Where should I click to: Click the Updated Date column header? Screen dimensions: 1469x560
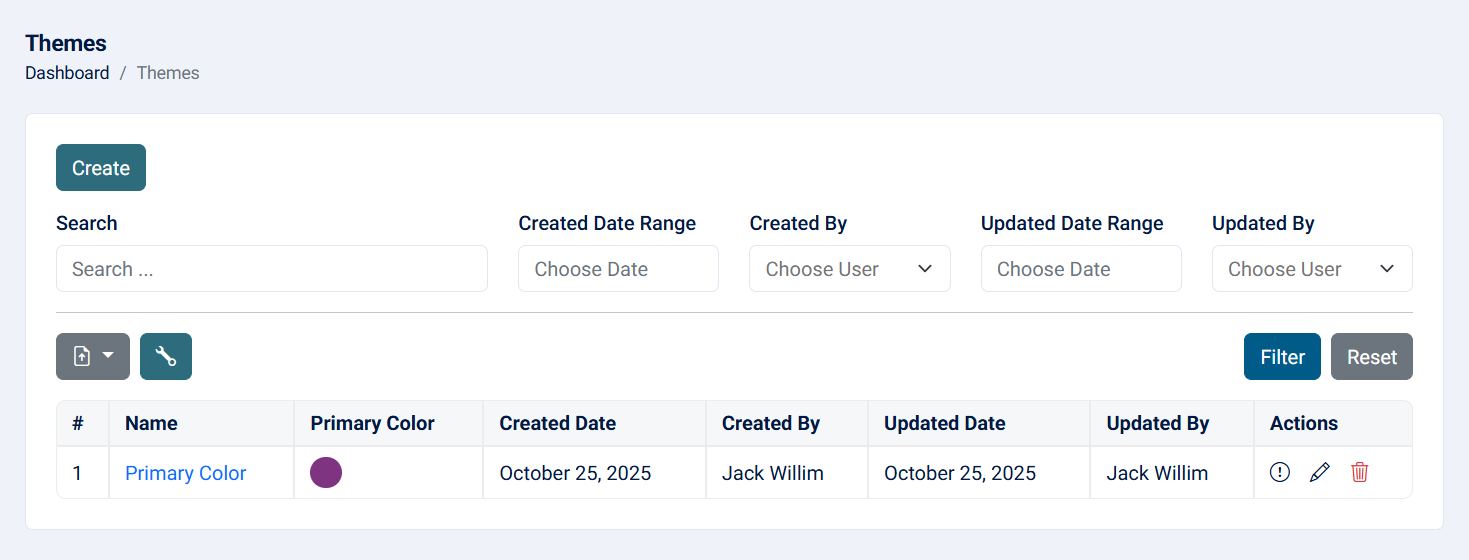pos(944,423)
